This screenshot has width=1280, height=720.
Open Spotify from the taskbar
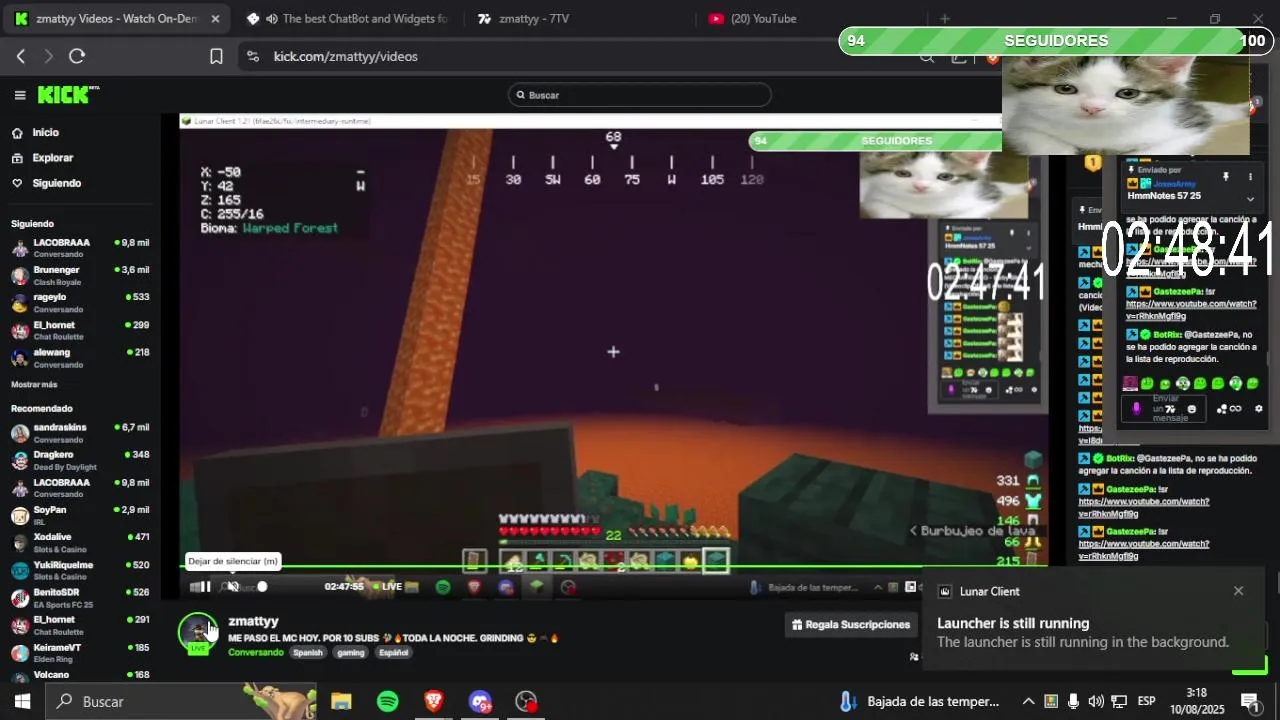coord(388,701)
